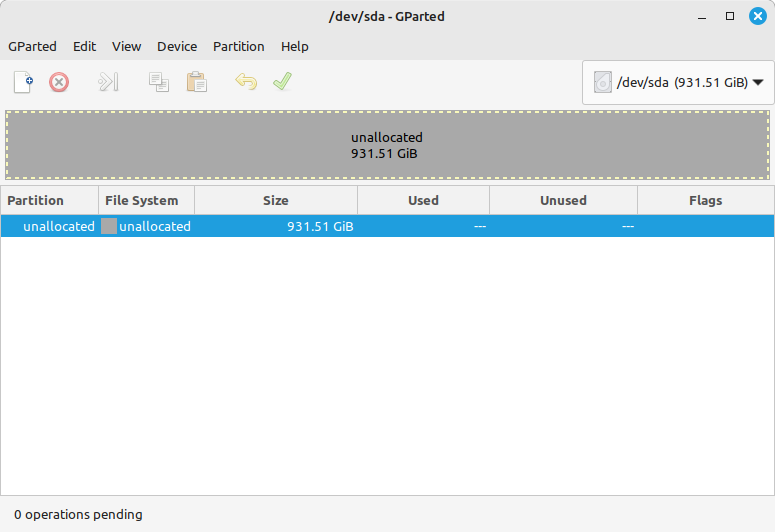
Task: Click the 931.51 GiB size cell
Action: click(320, 226)
